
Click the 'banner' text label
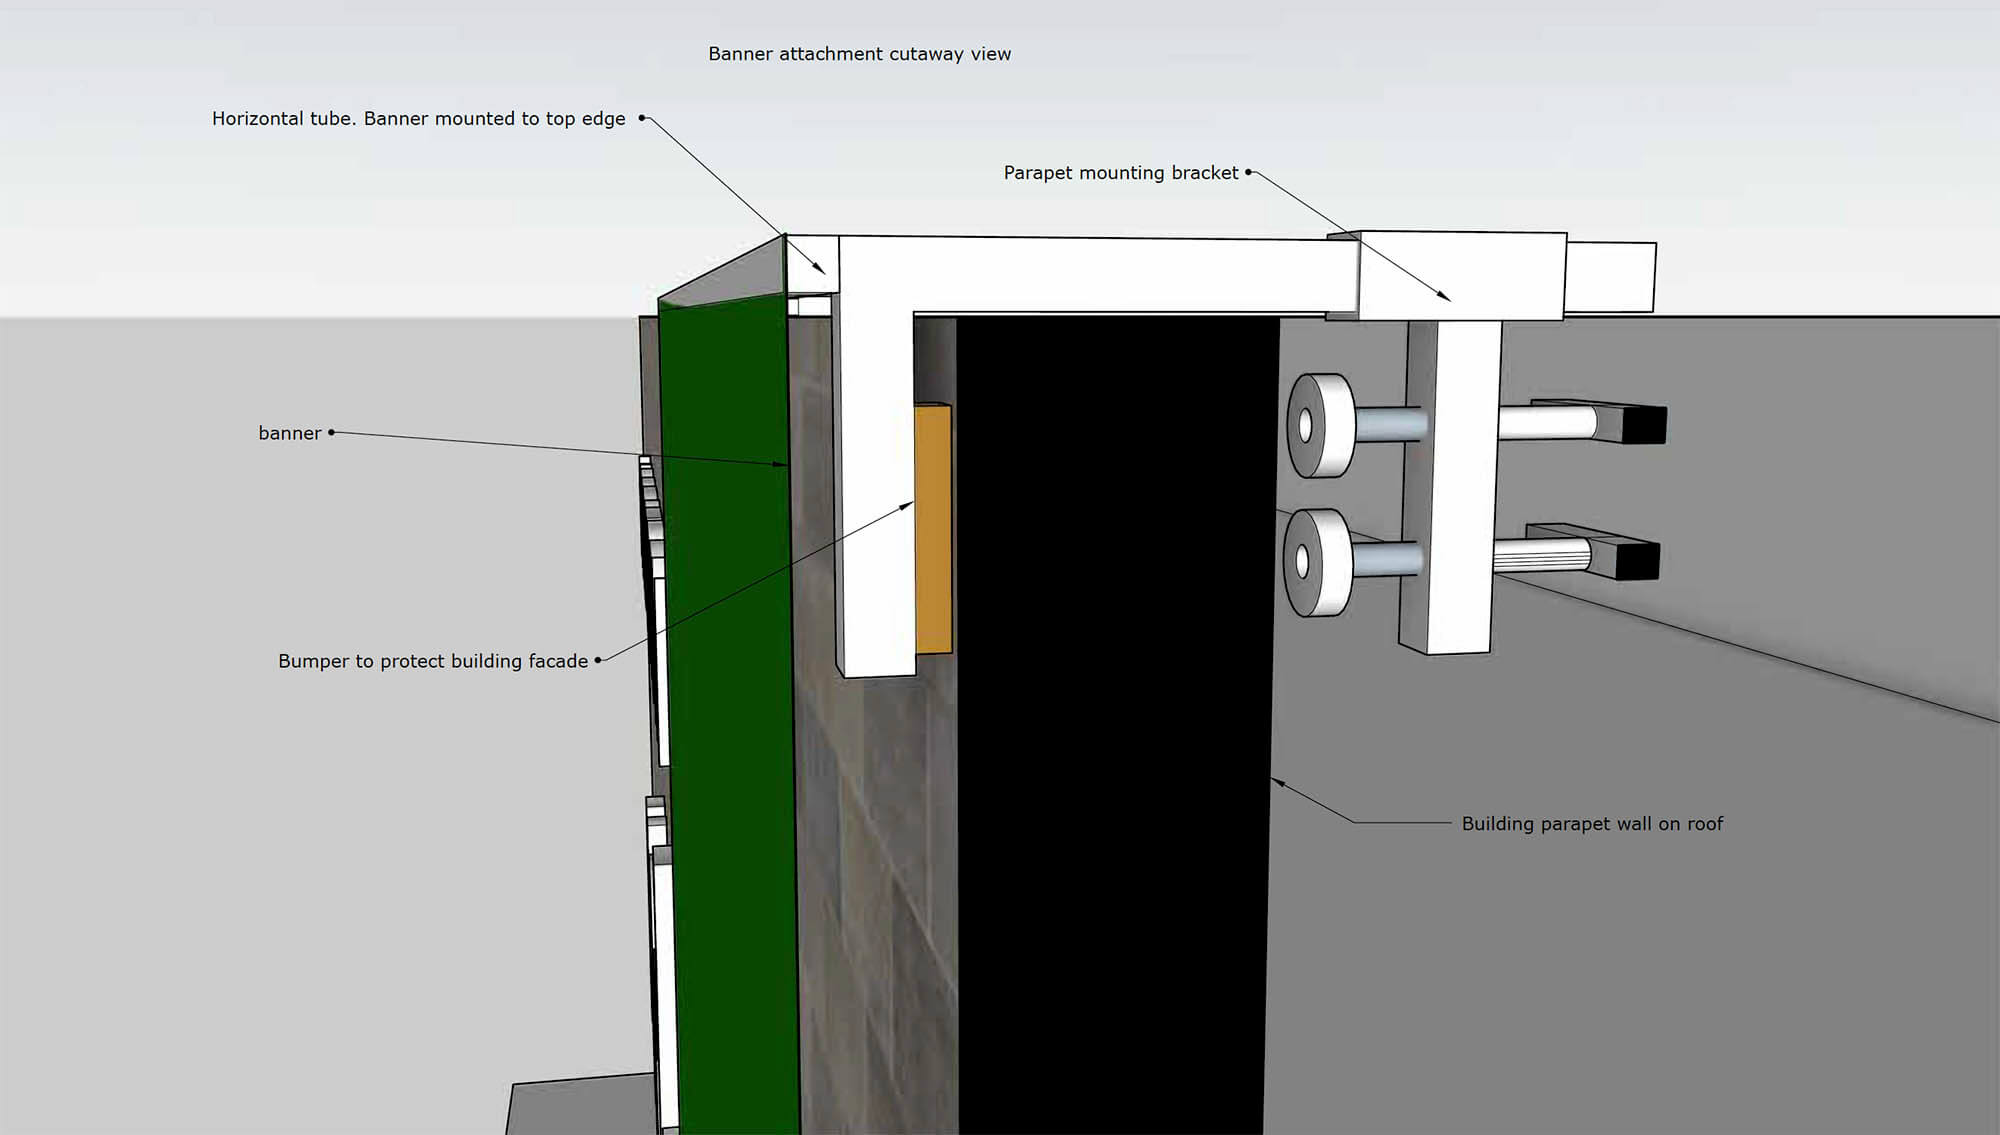[x=288, y=433]
